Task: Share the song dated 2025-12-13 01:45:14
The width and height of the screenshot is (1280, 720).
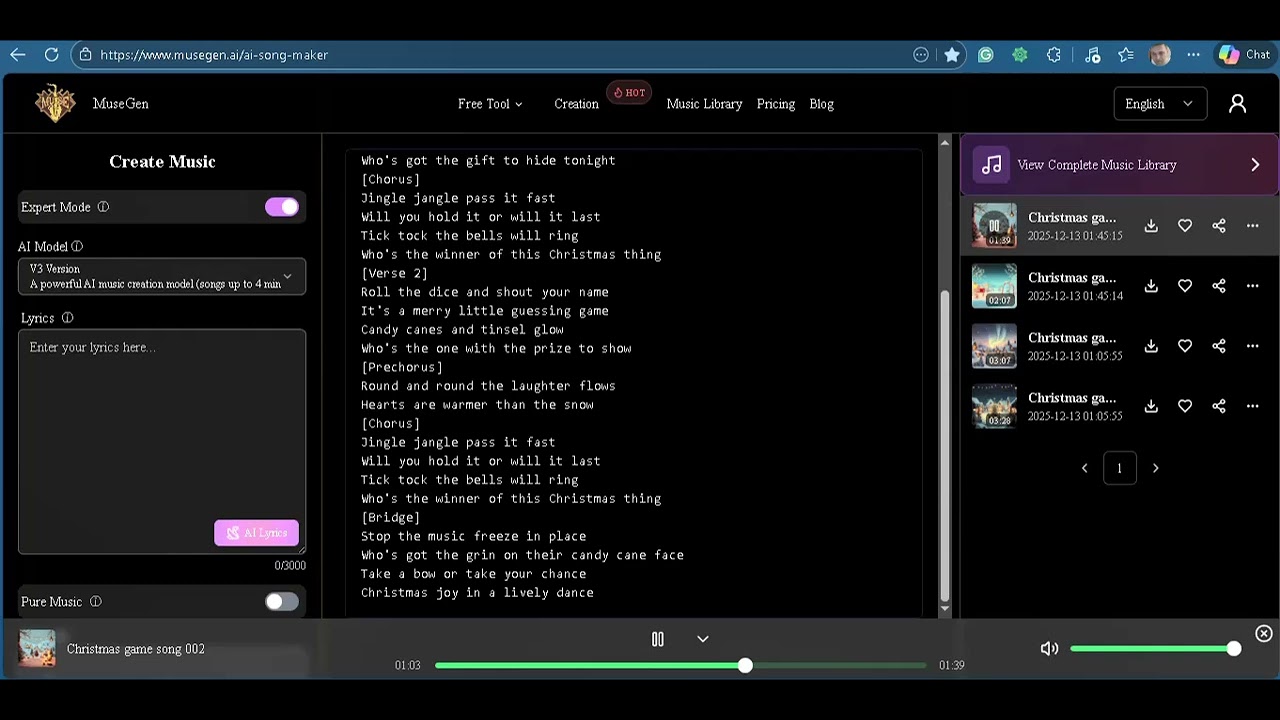Action: pos(1219,286)
